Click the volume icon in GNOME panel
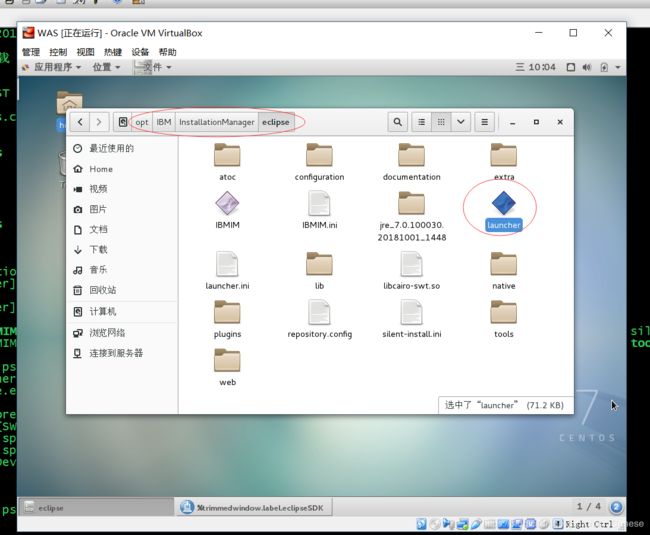The image size is (650, 535). pos(587,67)
